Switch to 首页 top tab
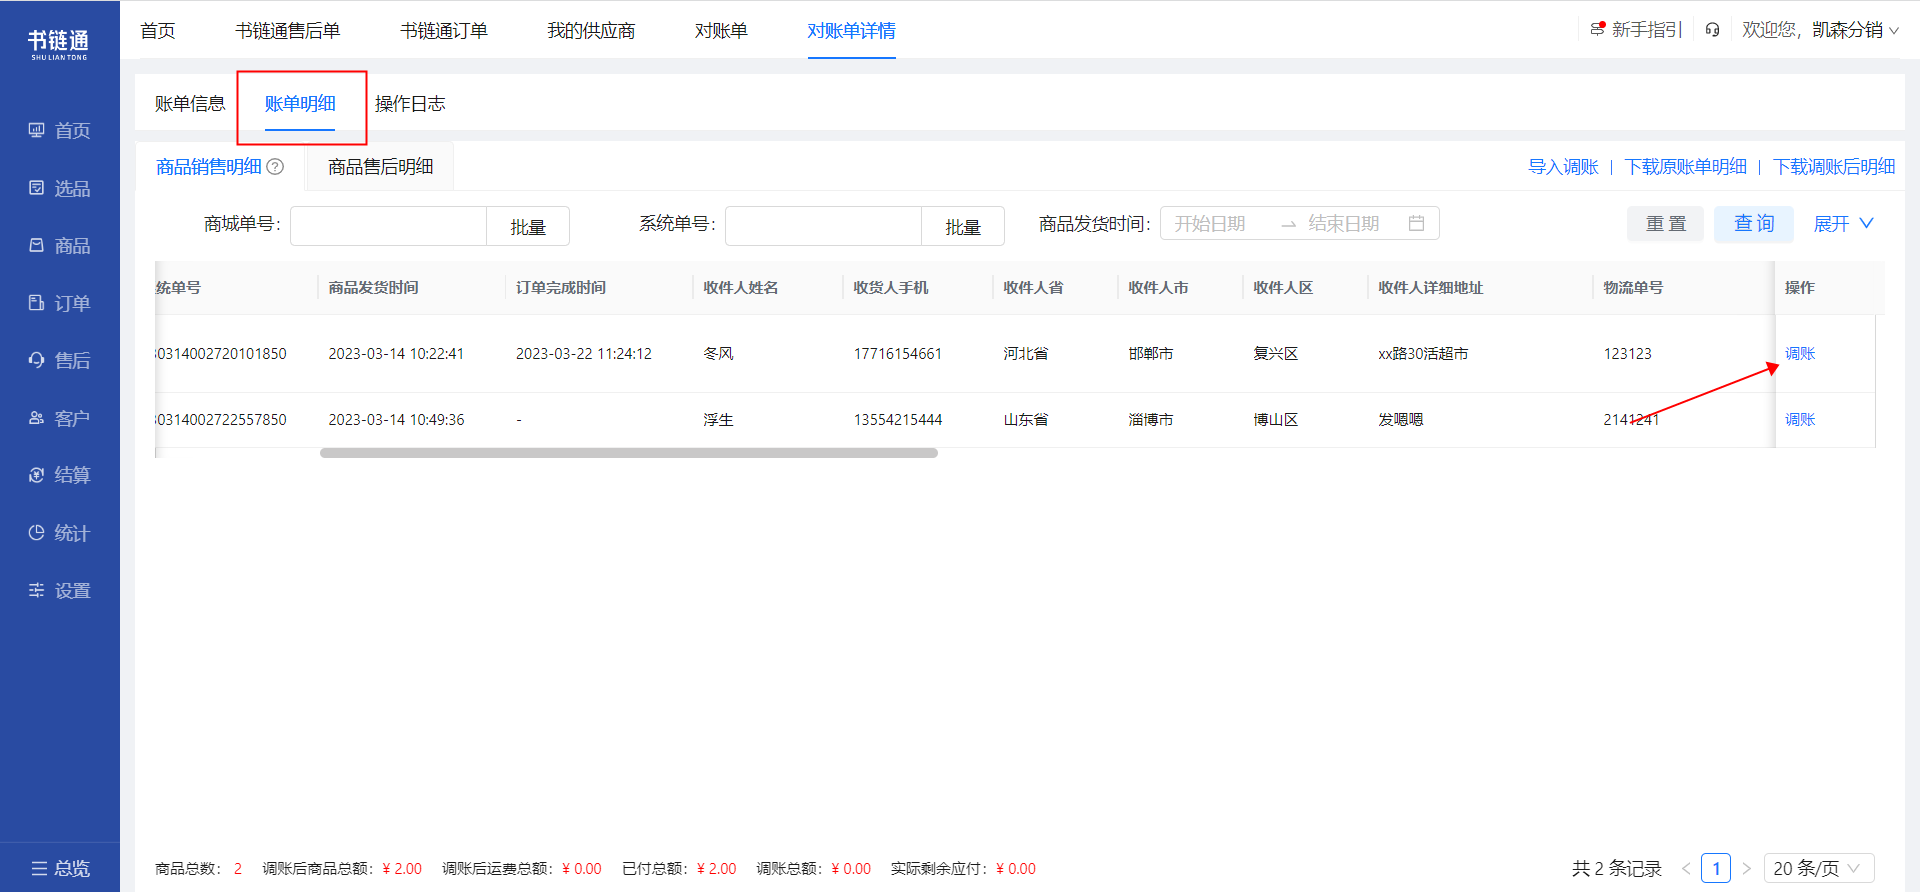This screenshot has width=1920, height=892. [x=158, y=31]
